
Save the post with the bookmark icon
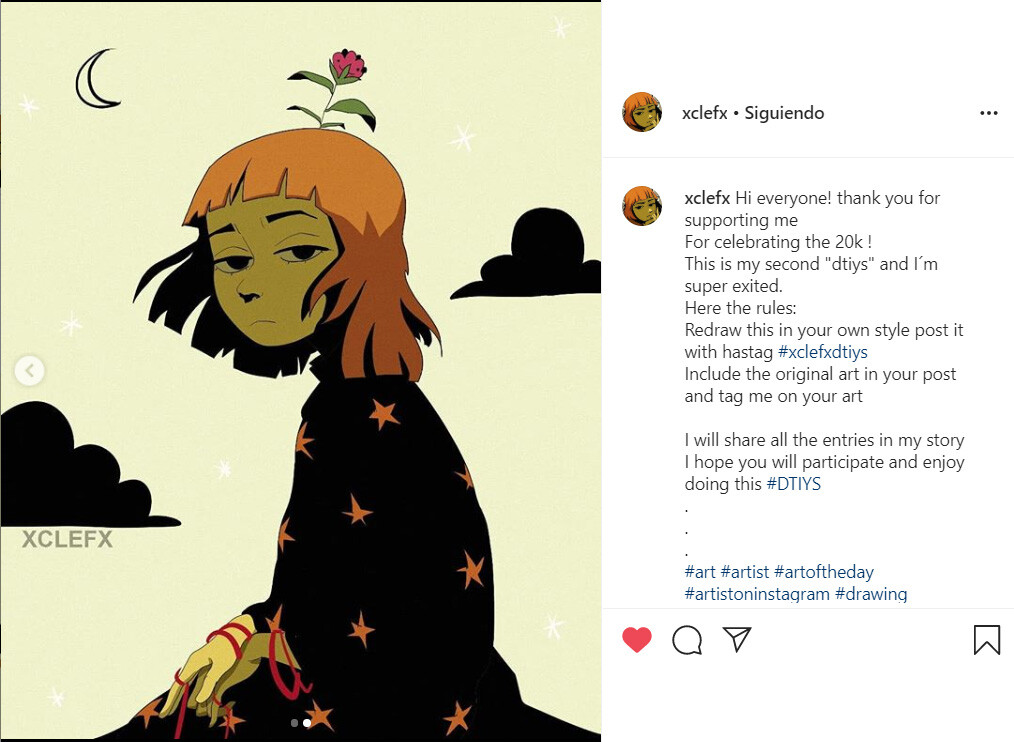987,640
